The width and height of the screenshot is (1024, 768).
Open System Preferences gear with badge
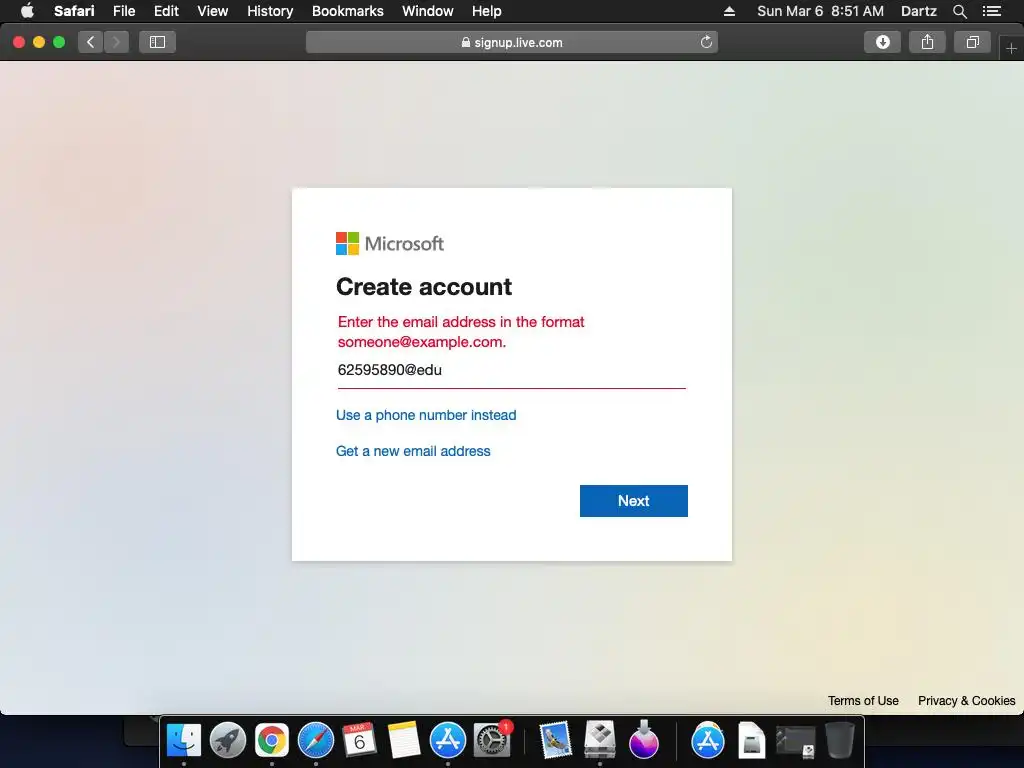(x=492, y=740)
